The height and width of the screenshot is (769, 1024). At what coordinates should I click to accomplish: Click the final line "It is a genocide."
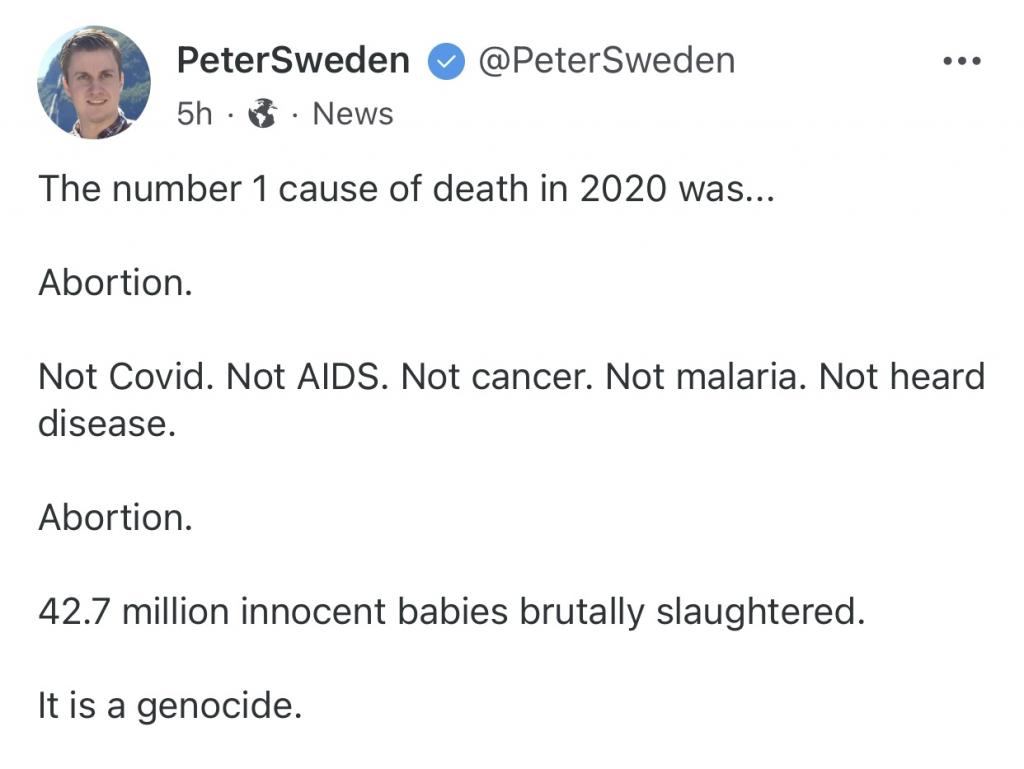click(x=169, y=706)
